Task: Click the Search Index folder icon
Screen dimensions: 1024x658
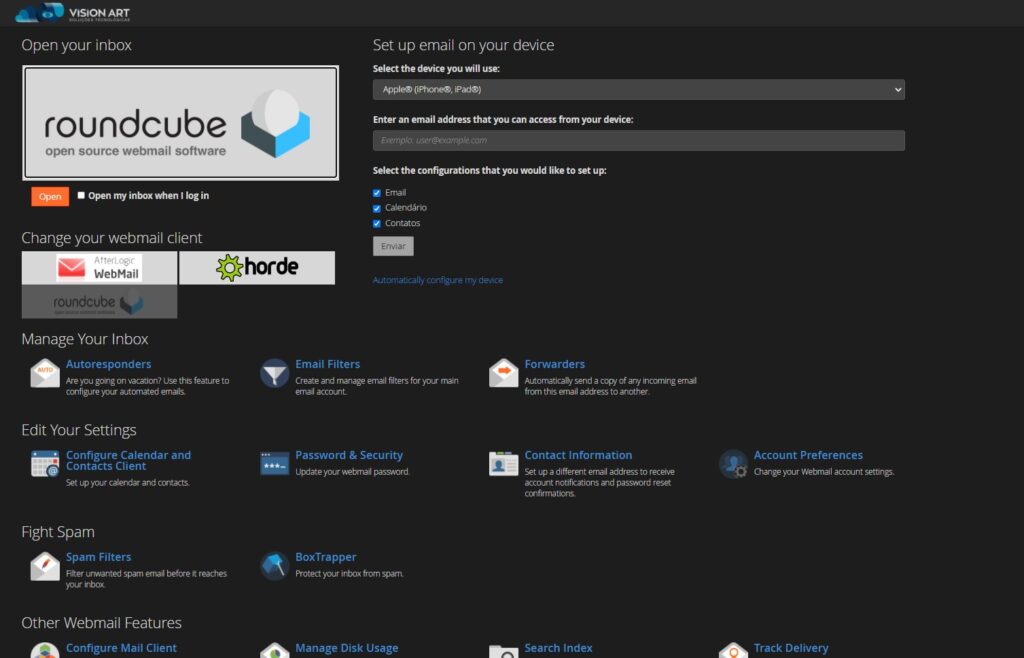Action: pos(504,651)
